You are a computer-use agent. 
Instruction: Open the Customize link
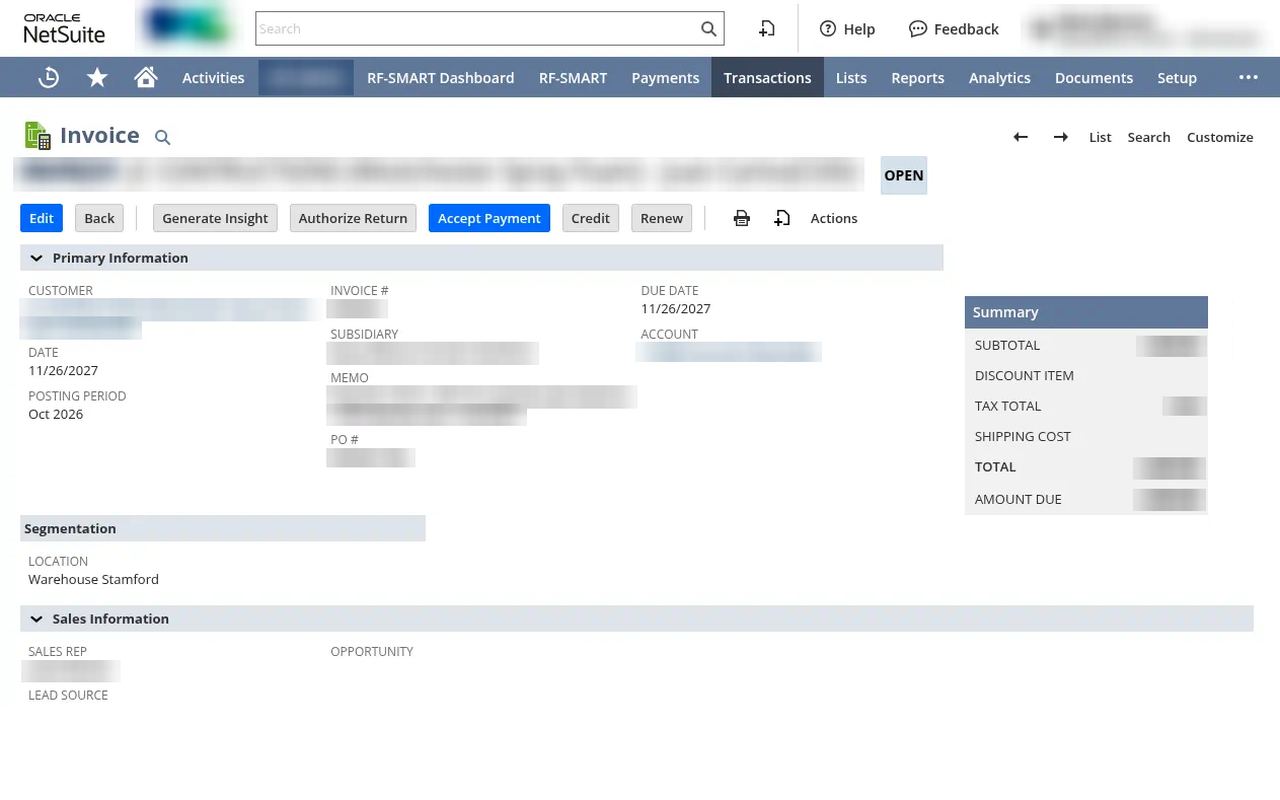1220,137
